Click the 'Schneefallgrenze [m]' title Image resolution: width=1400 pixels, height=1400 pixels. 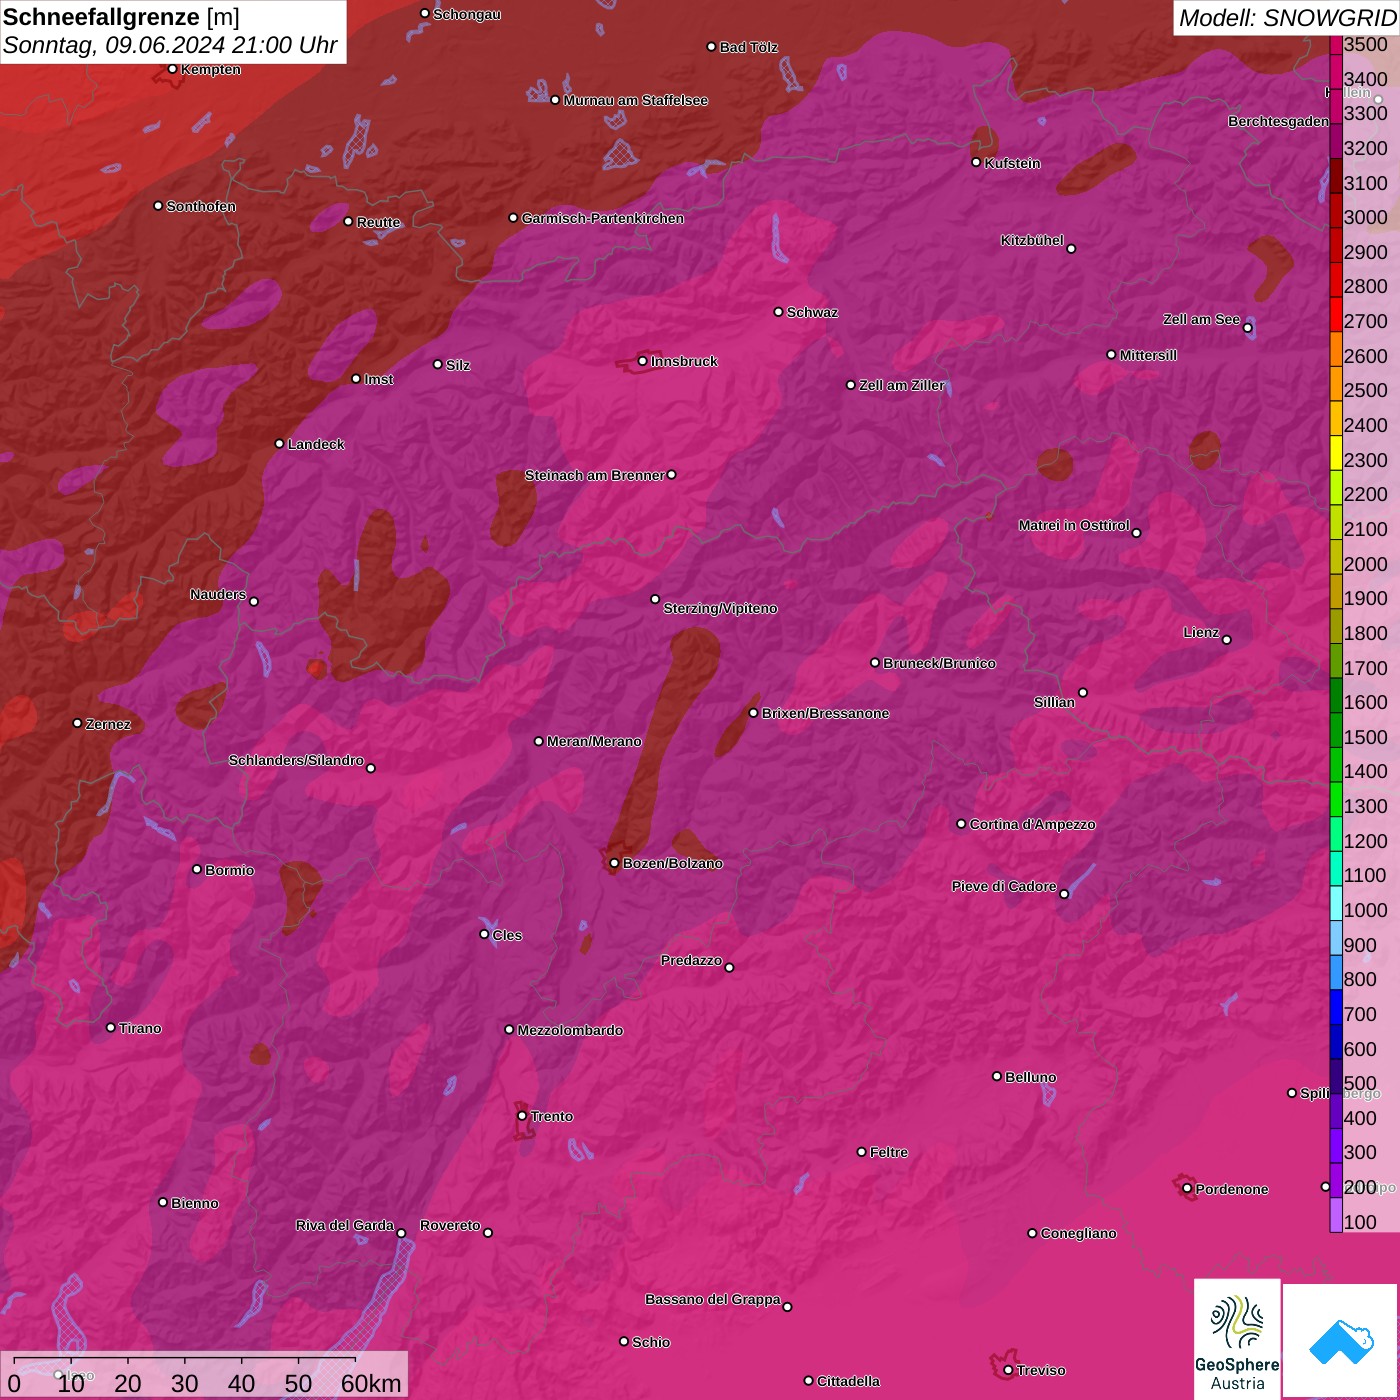click(121, 17)
